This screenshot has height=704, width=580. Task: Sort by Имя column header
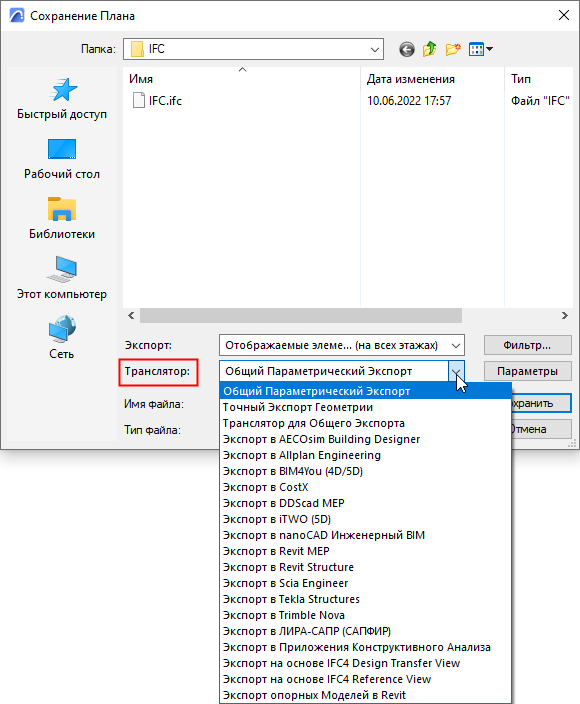coord(242,79)
